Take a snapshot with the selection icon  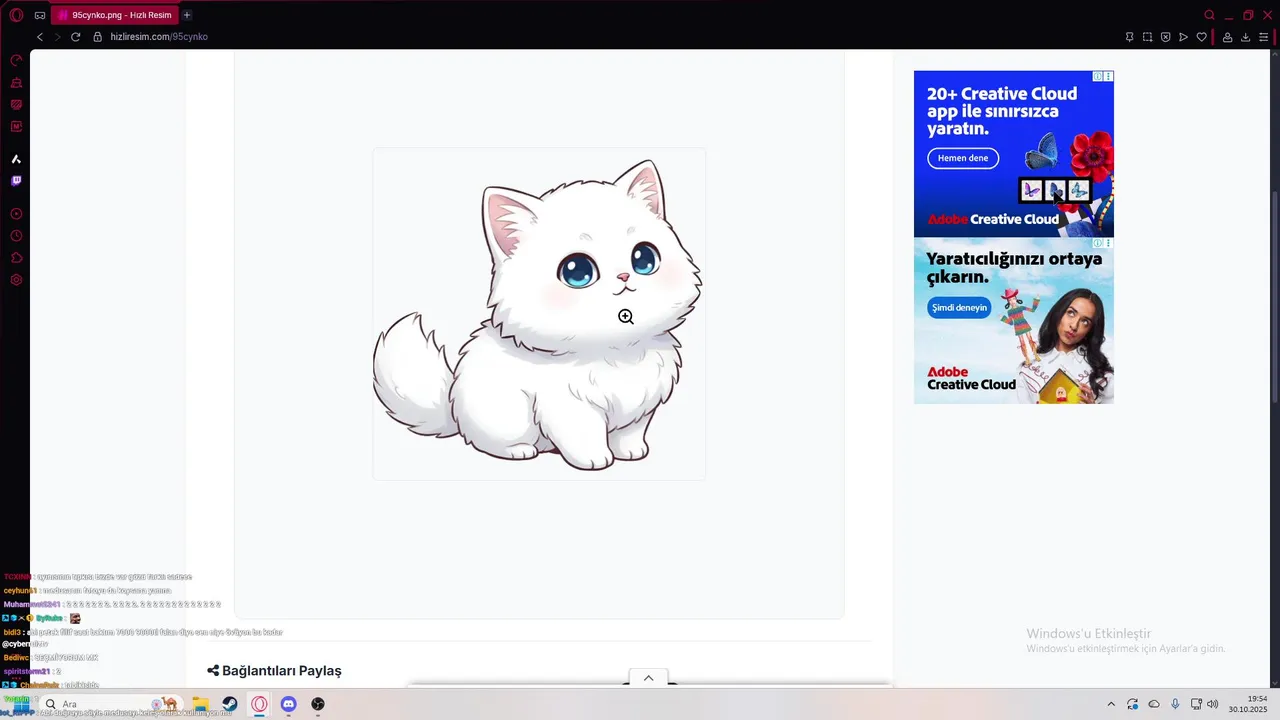coord(1147,37)
